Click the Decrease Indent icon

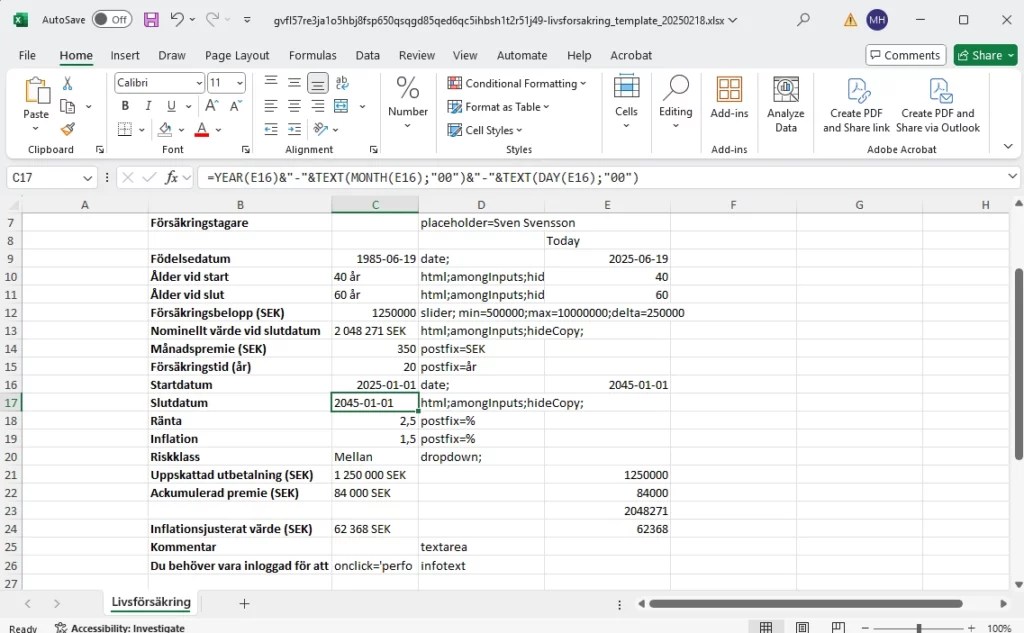coord(271,129)
